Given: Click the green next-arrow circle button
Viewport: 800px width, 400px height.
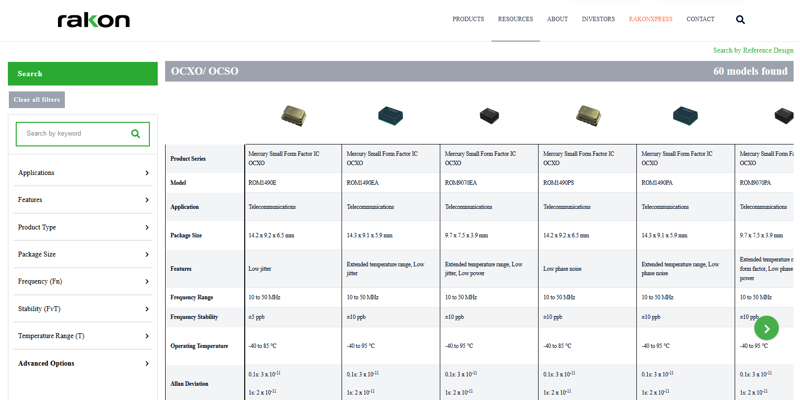Looking at the screenshot, I should click(766, 328).
